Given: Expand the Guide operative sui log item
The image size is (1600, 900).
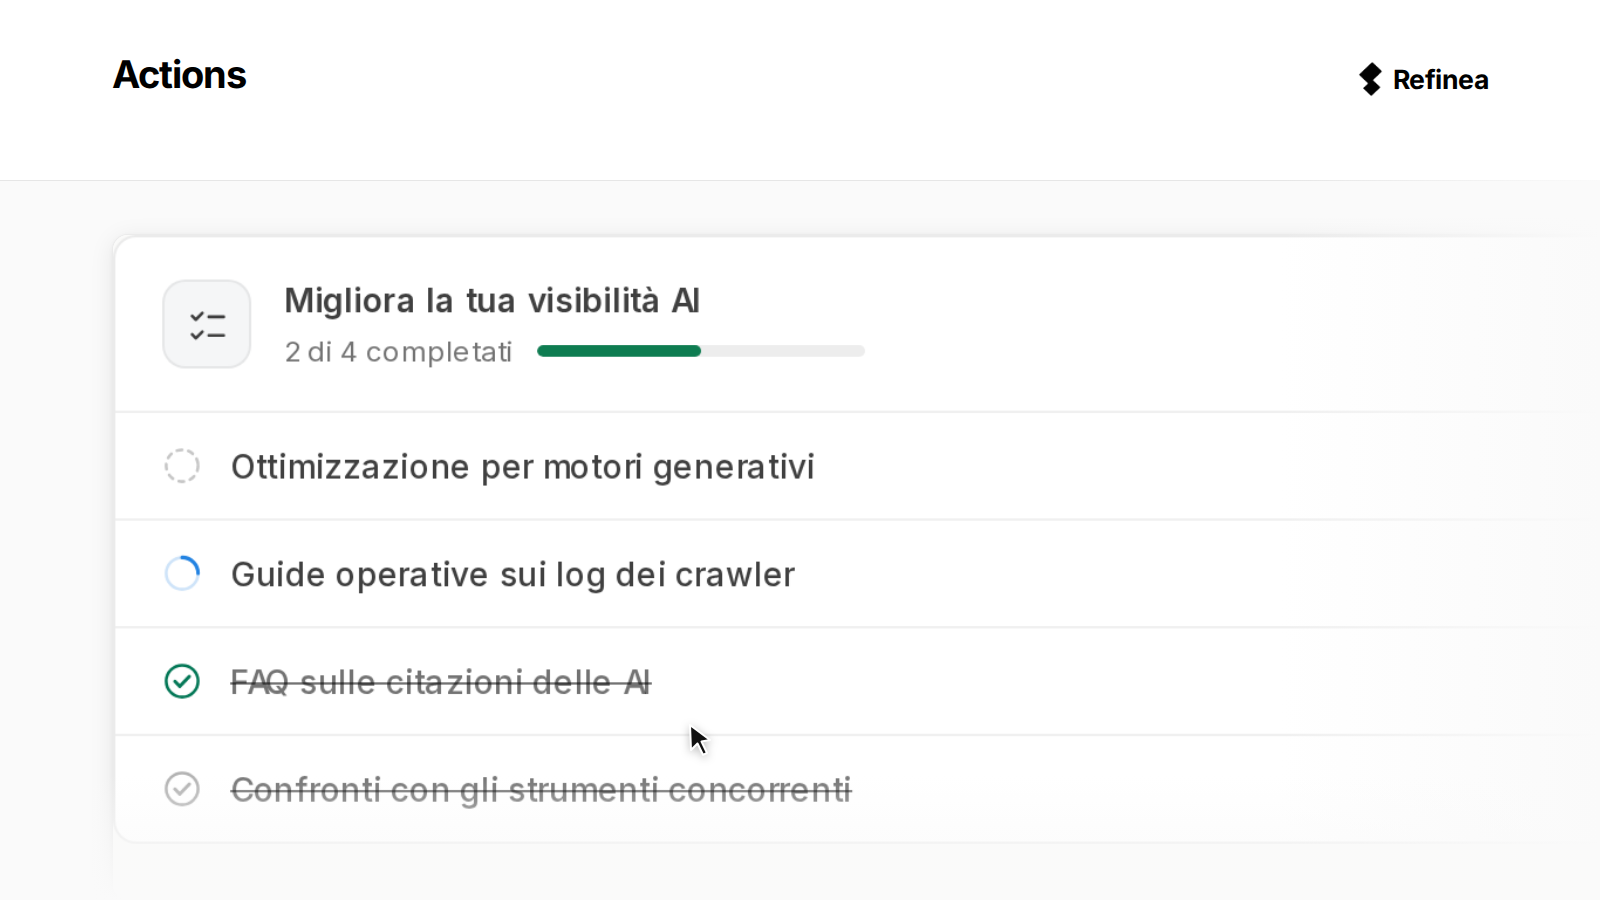Looking at the screenshot, I should [857, 574].
